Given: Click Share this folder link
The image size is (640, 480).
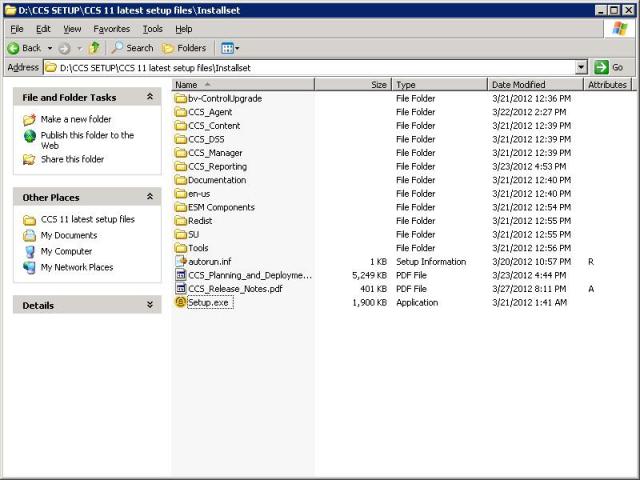Looking at the screenshot, I should 72,159.
